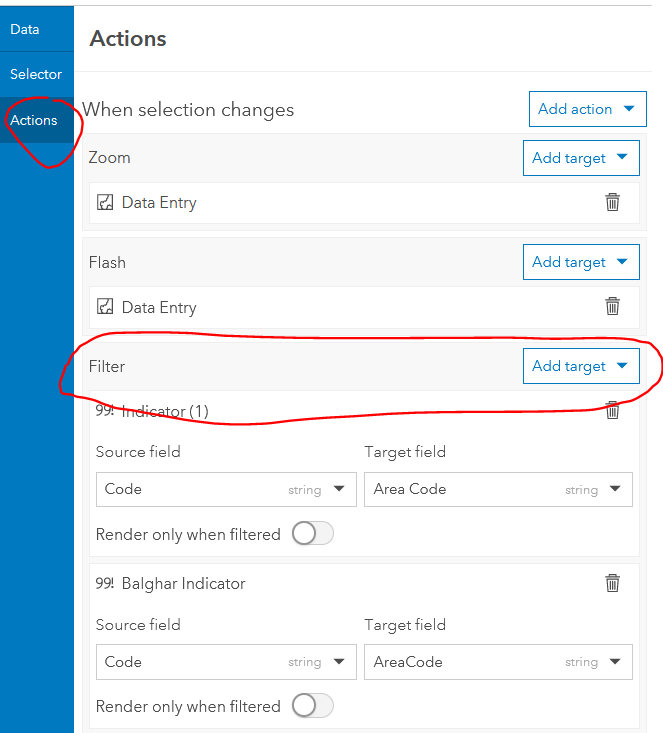Switch to the Selector tab
Viewport: 663px width, 733px height.
(x=36, y=74)
